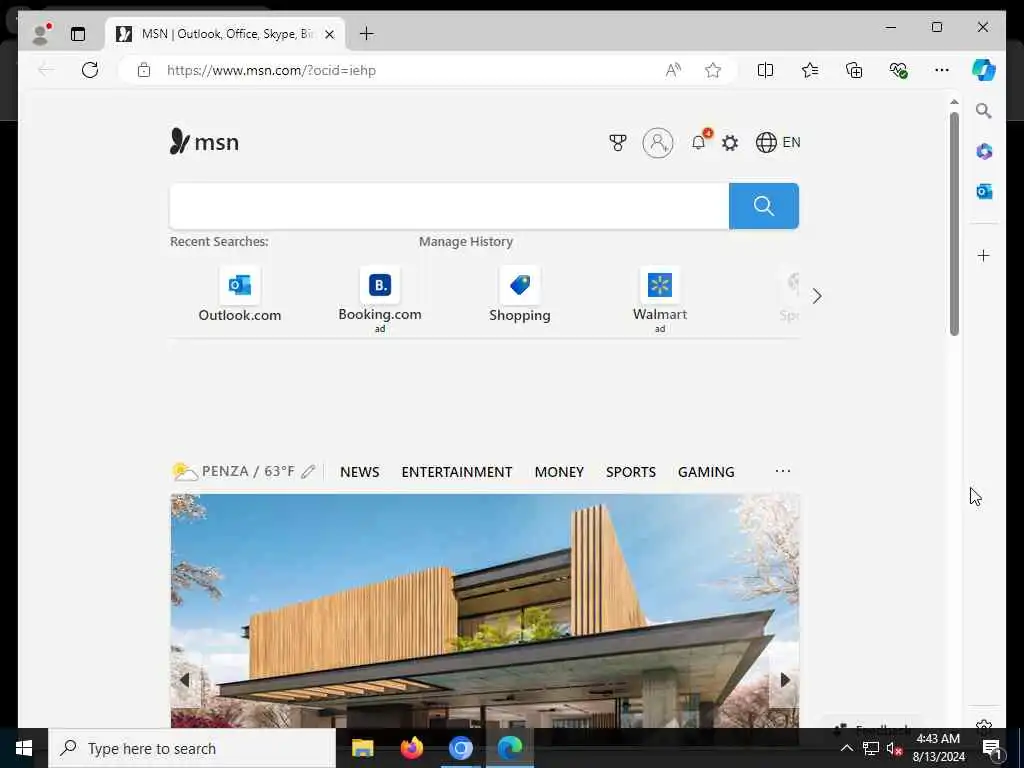
Task: Open the tab actions menu icon
Action: pos(78,34)
